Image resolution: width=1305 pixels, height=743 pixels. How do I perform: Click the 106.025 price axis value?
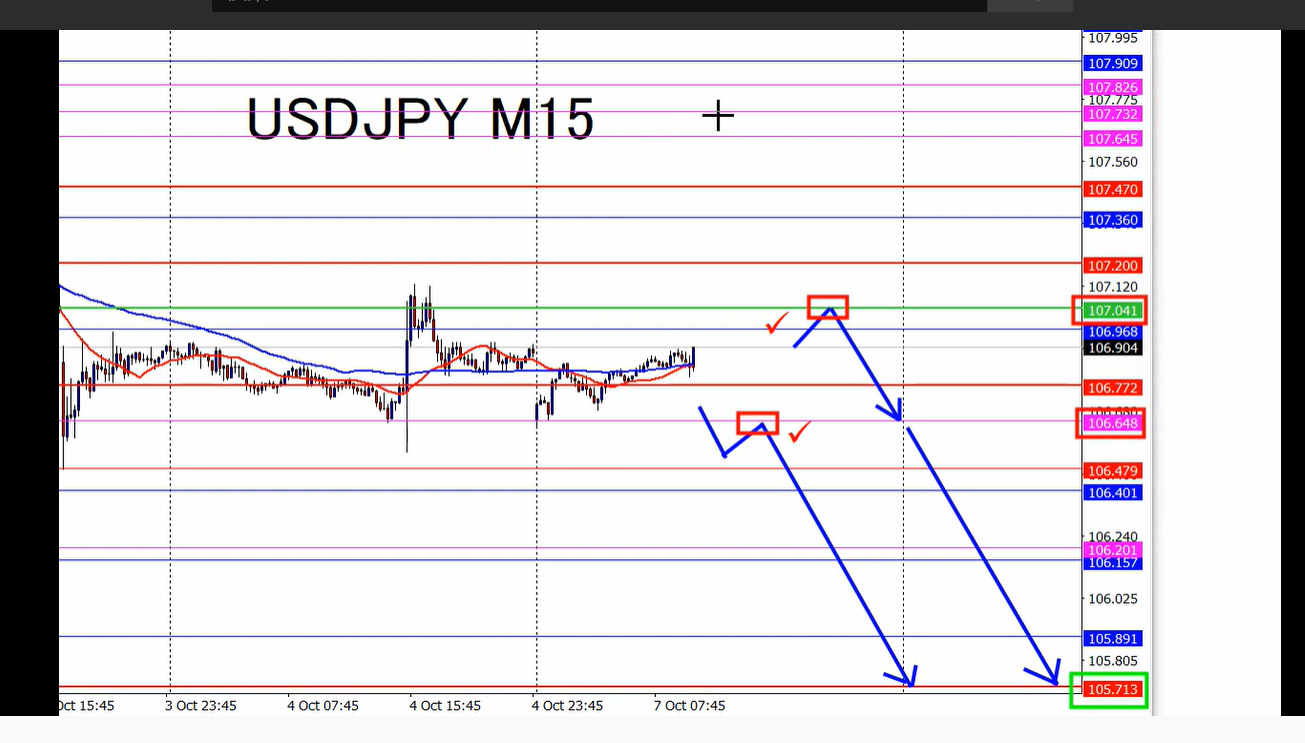pos(1113,599)
